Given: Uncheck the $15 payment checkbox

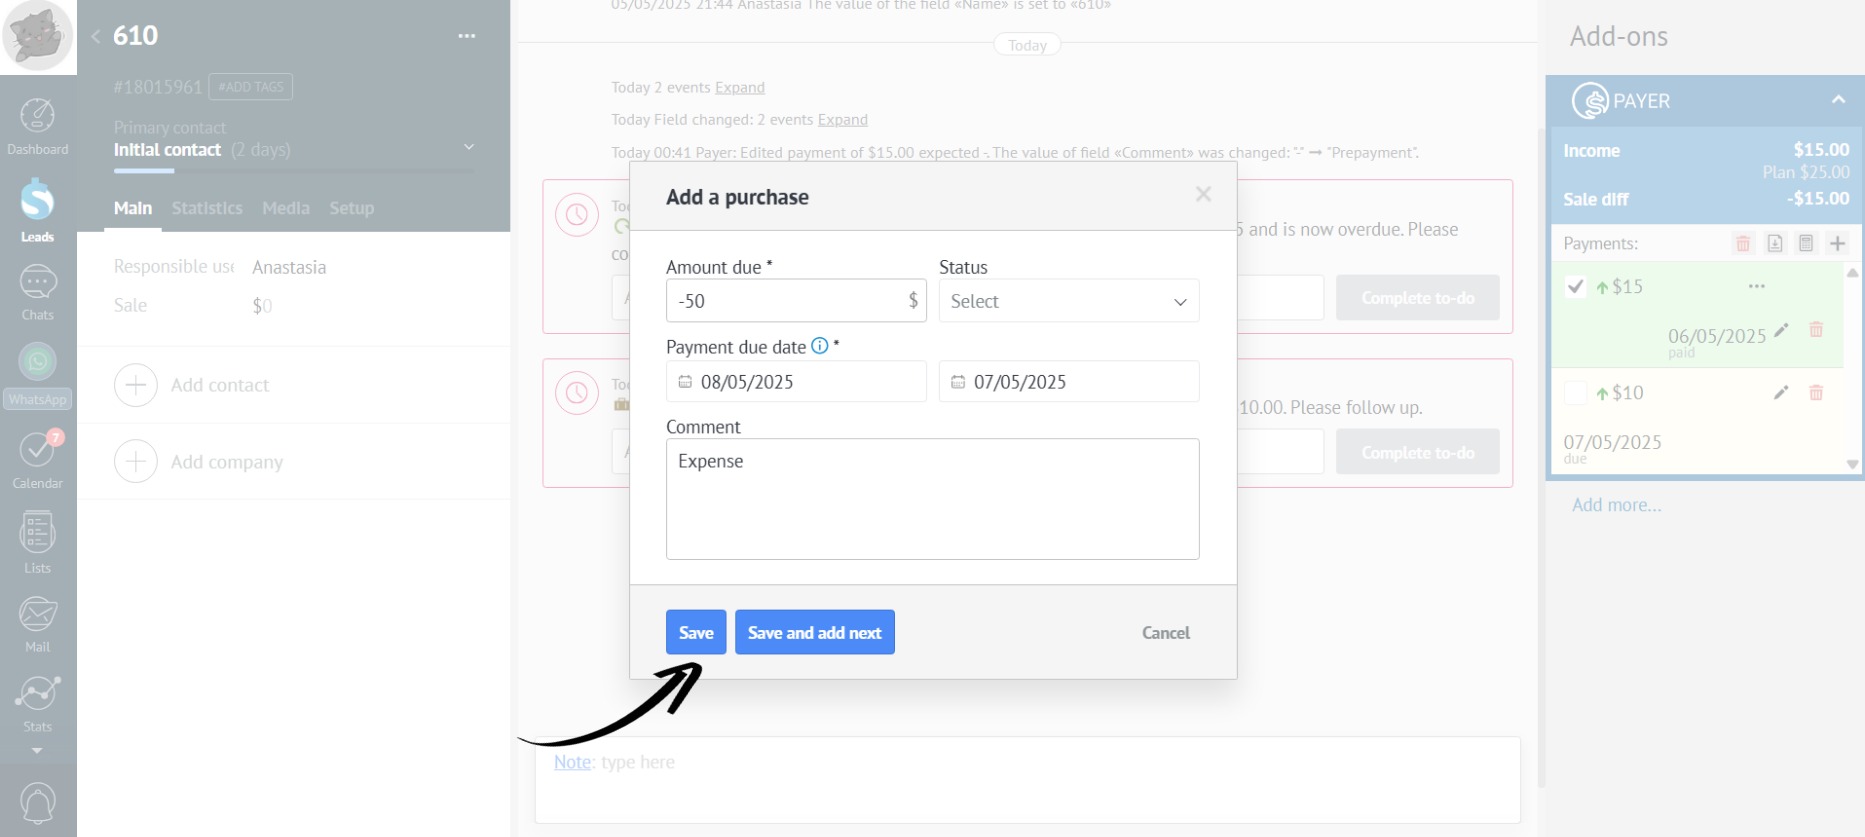Looking at the screenshot, I should click(1575, 287).
